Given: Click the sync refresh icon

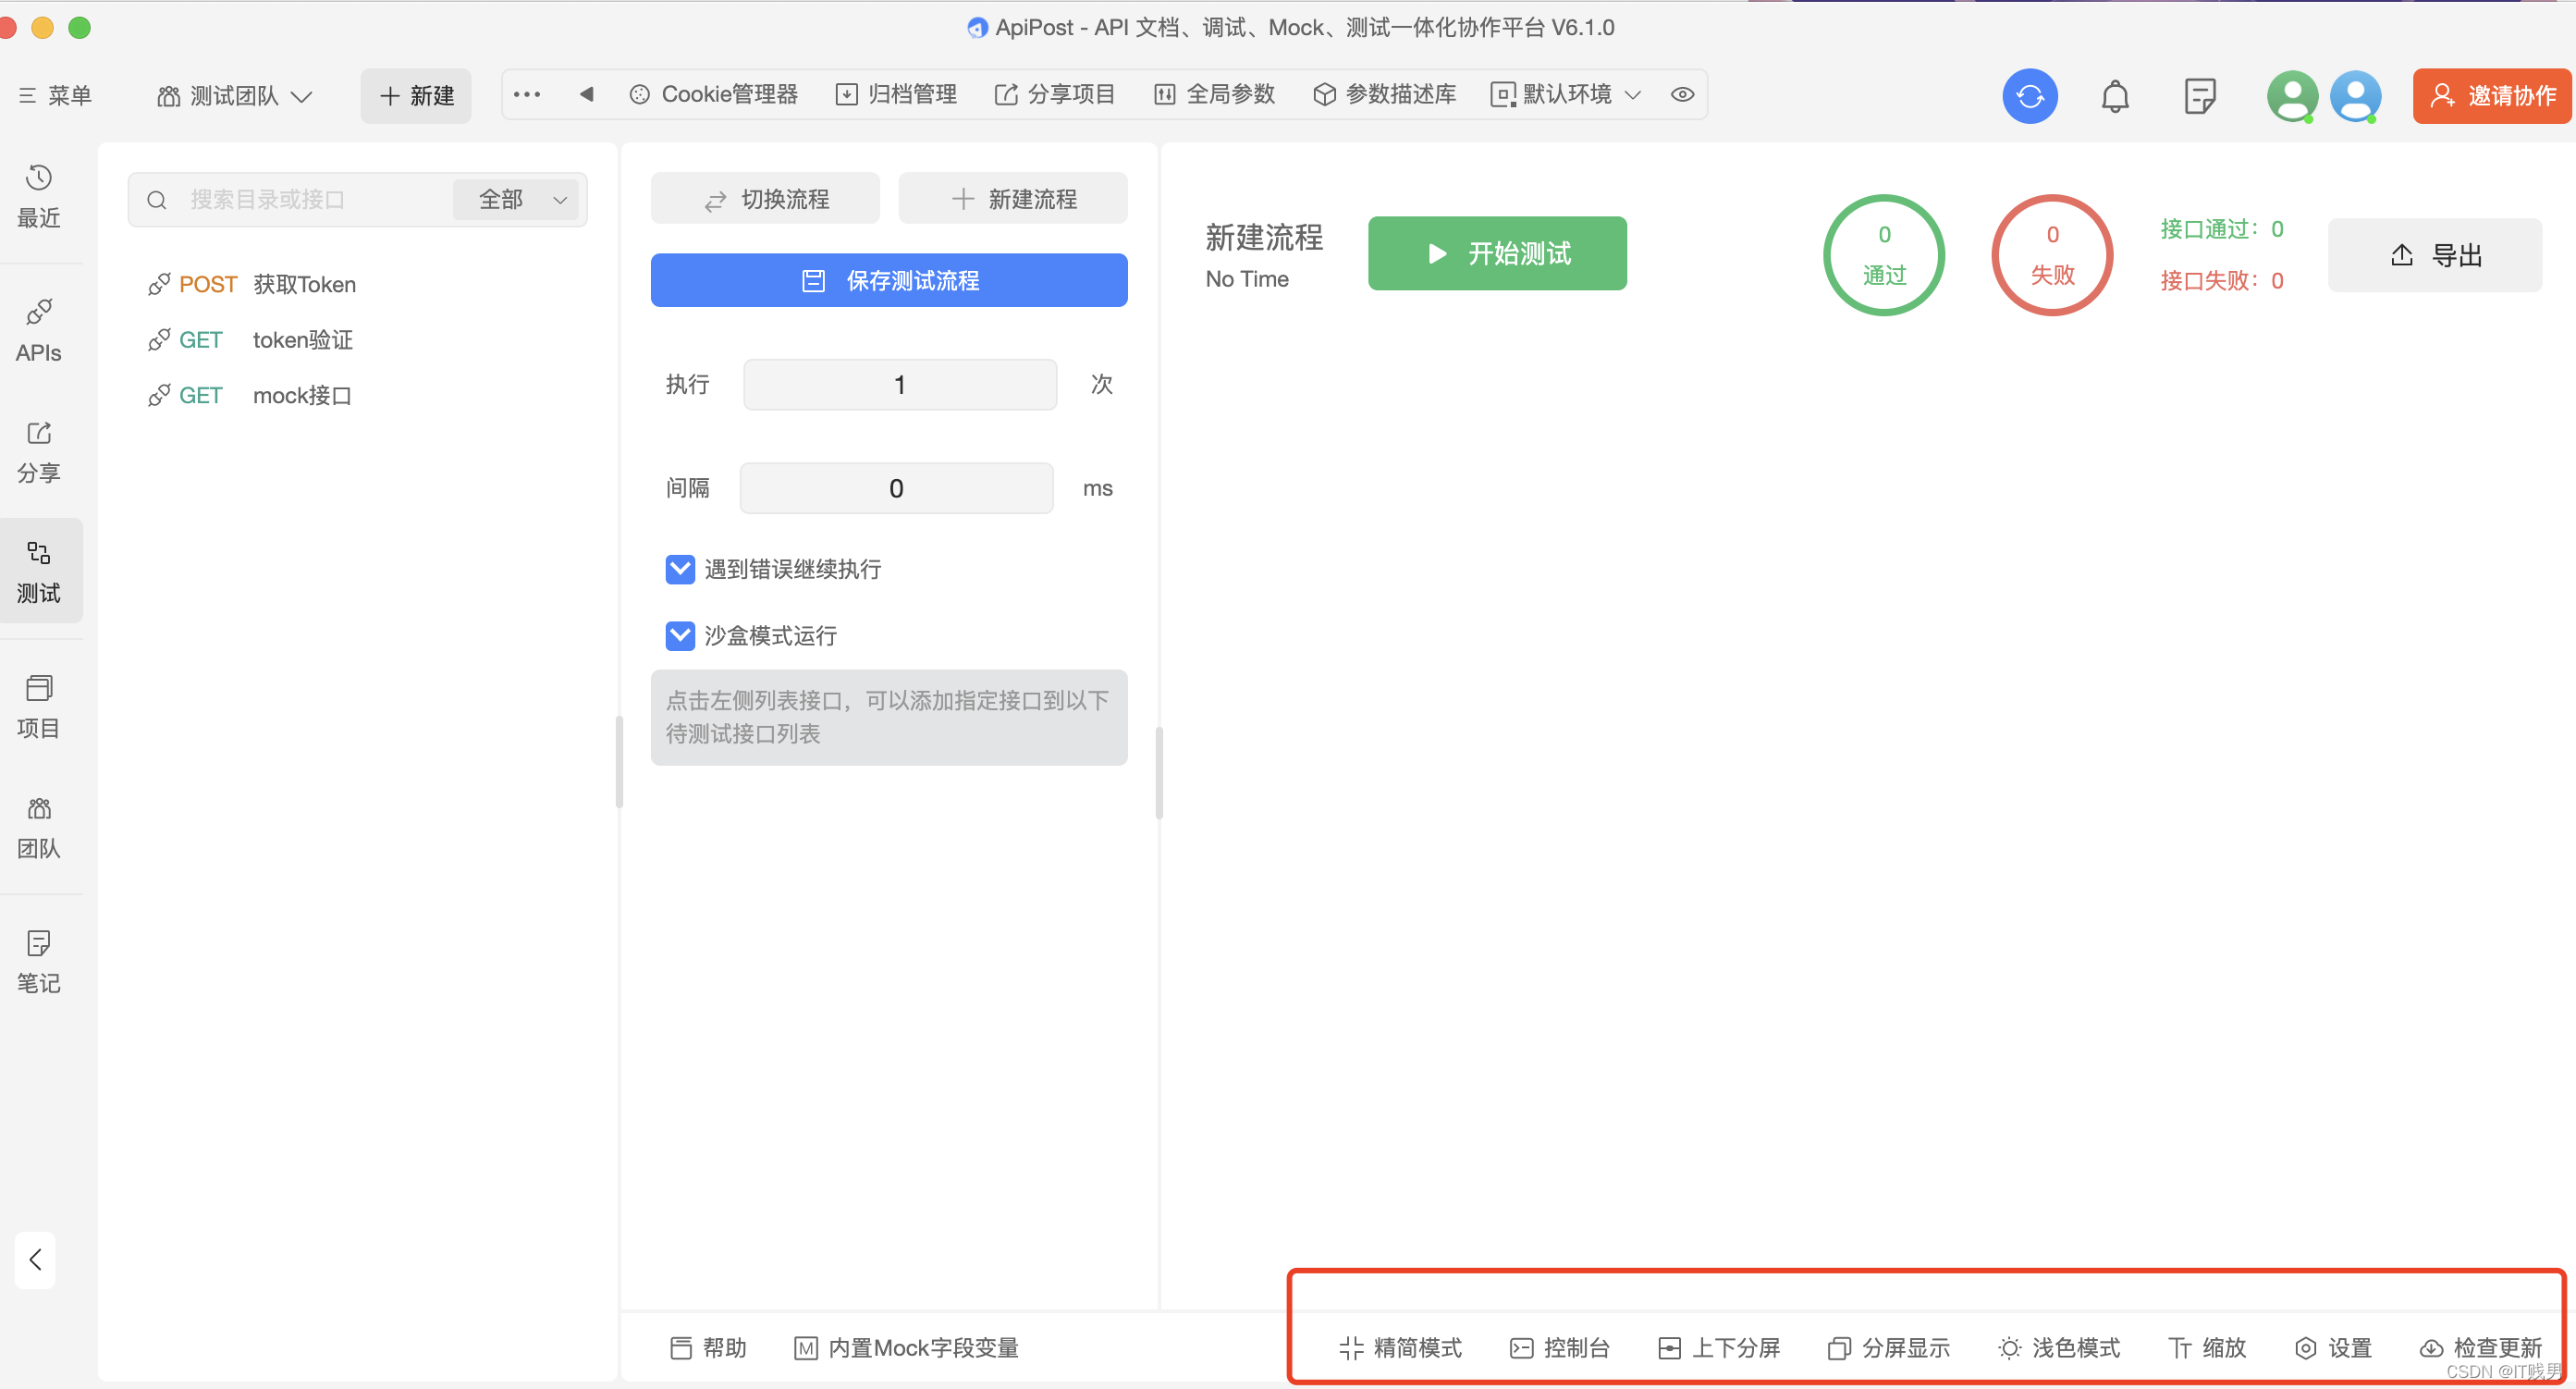Looking at the screenshot, I should click(2029, 96).
